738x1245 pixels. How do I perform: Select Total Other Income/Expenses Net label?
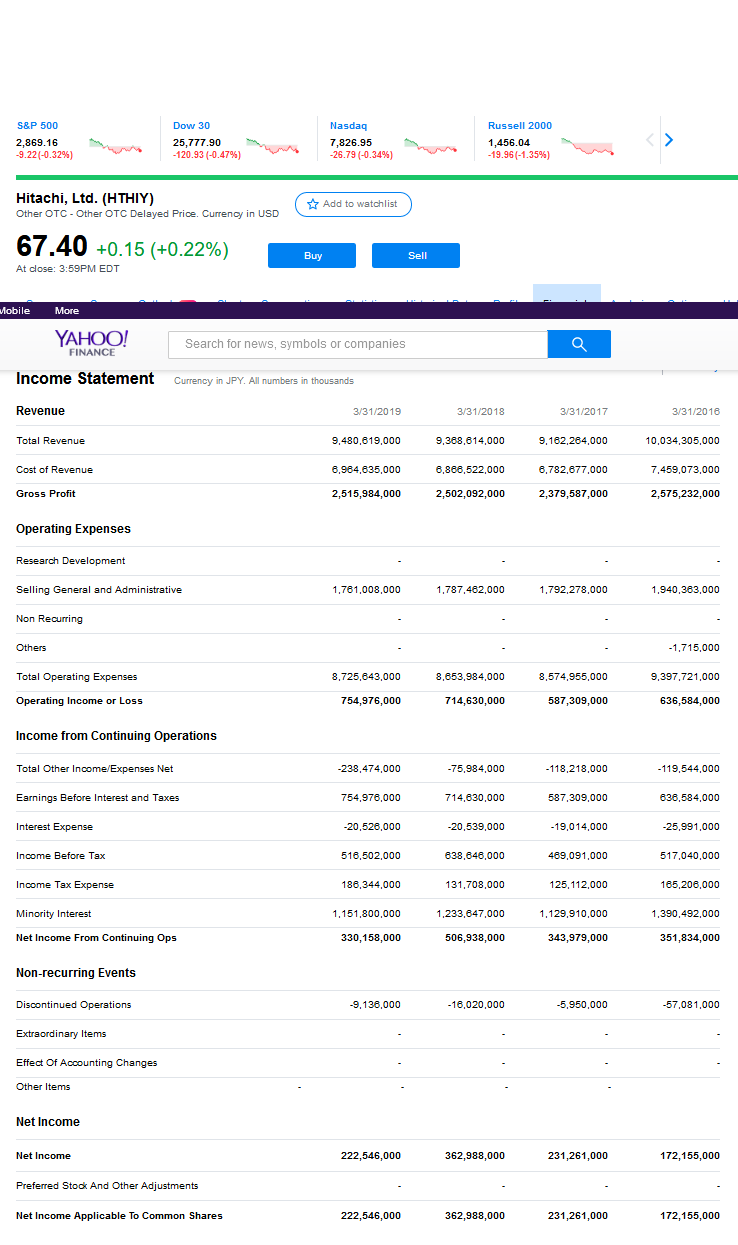95,769
